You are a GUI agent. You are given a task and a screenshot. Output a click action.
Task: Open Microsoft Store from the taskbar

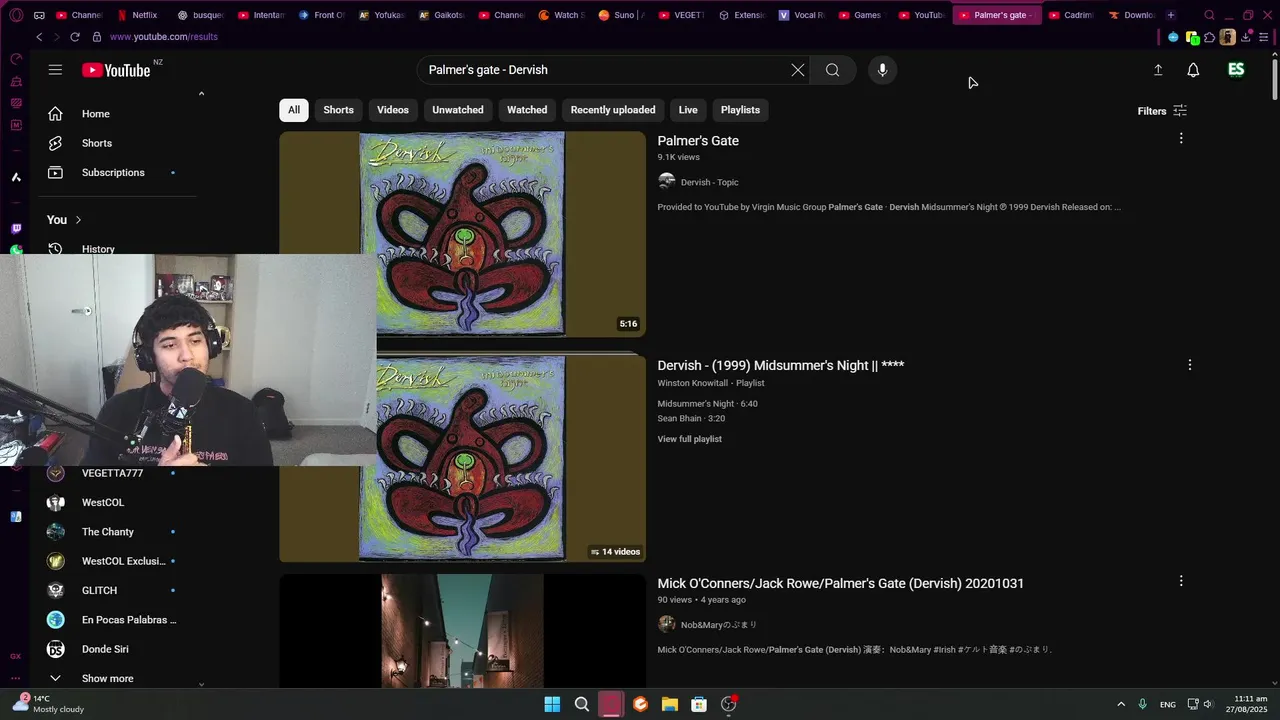pos(699,704)
